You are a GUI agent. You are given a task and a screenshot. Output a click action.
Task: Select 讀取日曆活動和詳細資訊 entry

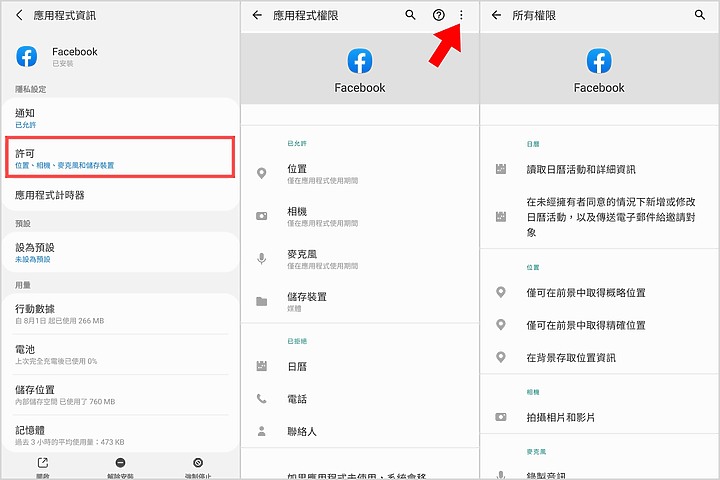[599, 169]
